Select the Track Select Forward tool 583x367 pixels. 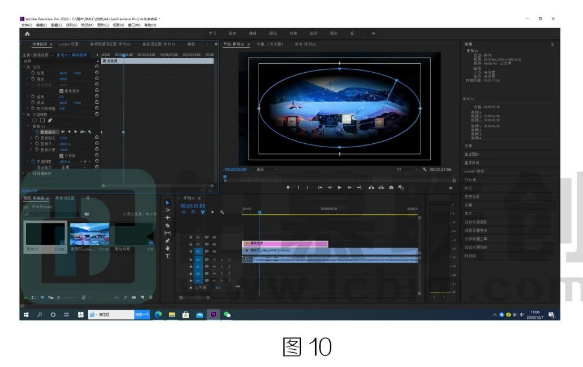coord(167,210)
